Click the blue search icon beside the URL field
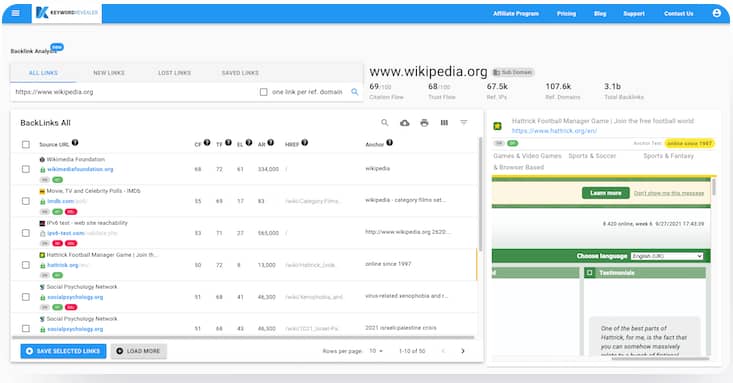The height and width of the screenshot is (383, 733). click(354, 92)
